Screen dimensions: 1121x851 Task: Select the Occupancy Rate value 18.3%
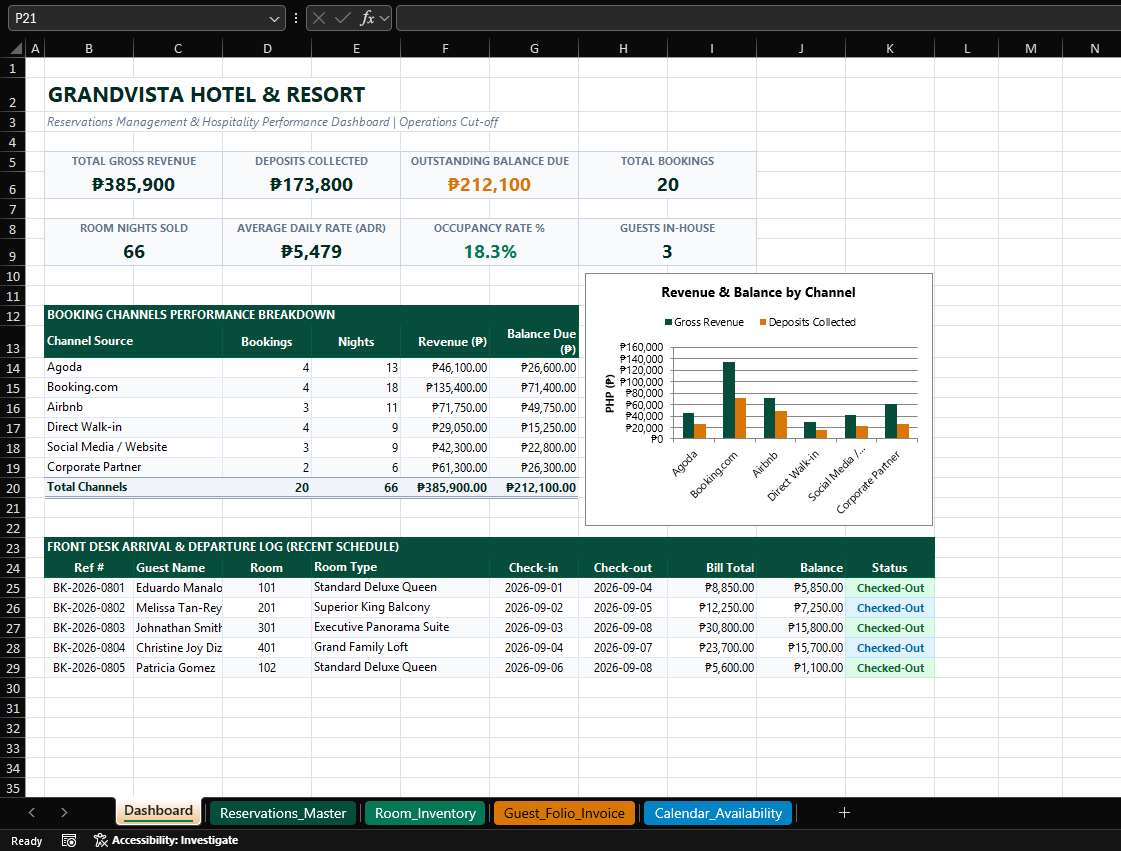pos(490,252)
